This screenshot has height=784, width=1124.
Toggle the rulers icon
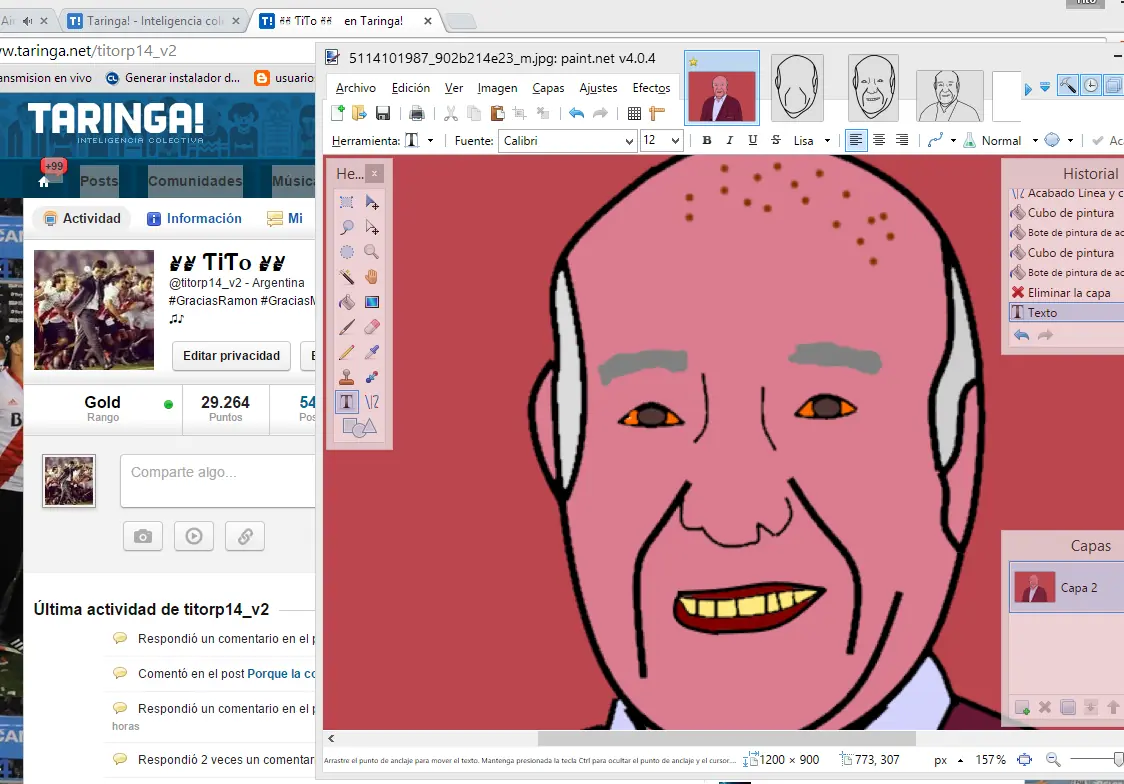click(657, 113)
